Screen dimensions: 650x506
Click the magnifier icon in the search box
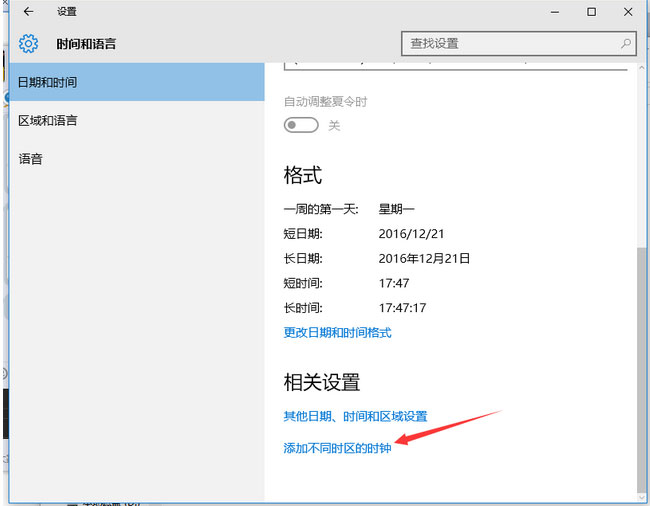click(x=626, y=44)
